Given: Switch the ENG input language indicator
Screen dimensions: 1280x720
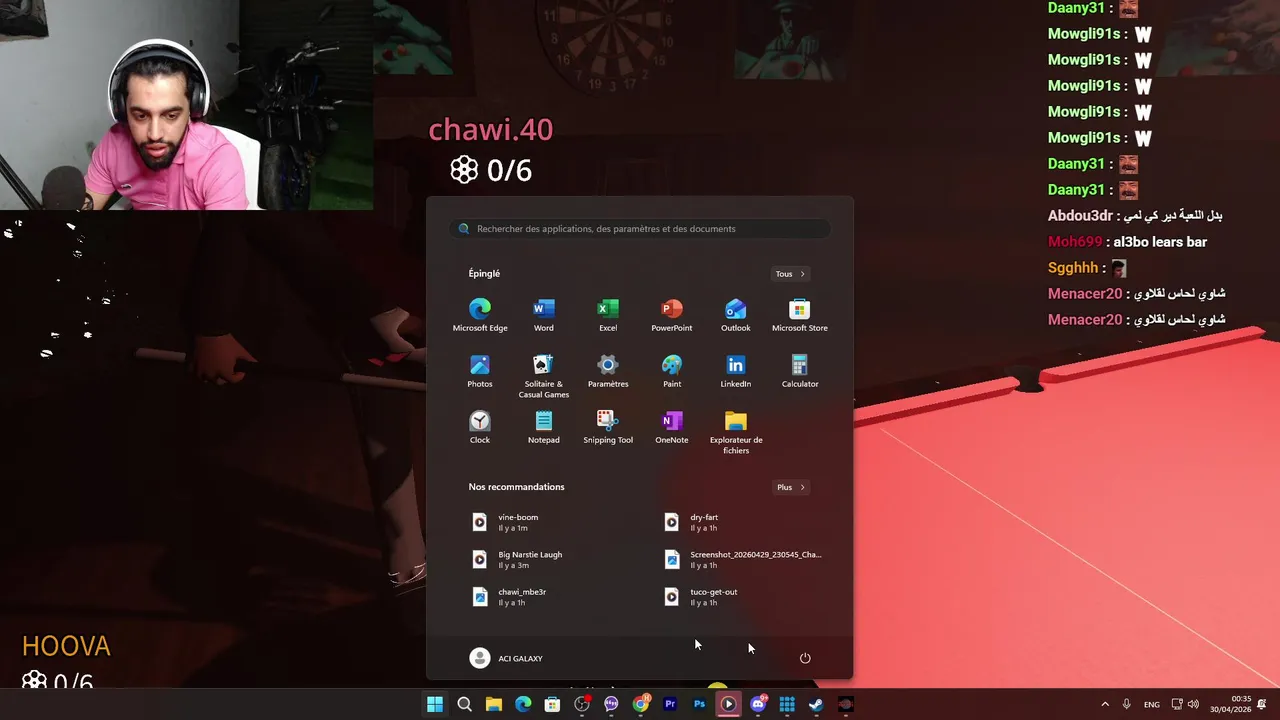Looking at the screenshot, I should pos(1152,704).
